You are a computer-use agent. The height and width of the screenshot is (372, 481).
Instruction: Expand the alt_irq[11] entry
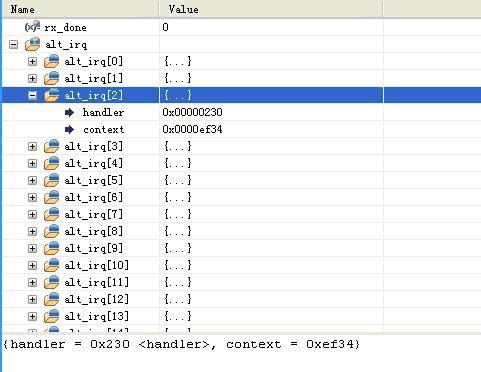tap(32, 282)
